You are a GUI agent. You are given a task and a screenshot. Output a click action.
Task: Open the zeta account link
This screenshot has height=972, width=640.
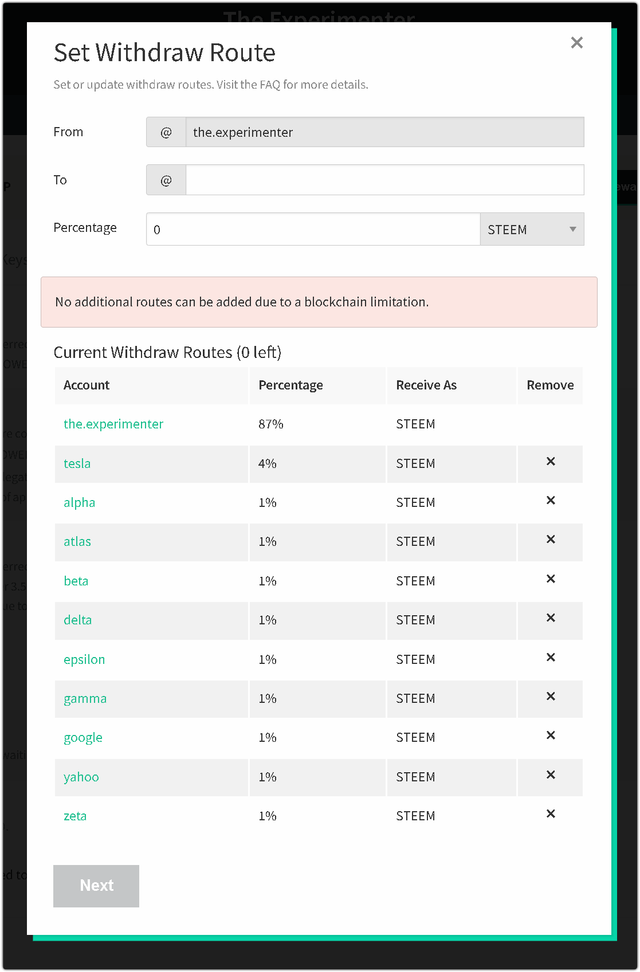[75, 816]
